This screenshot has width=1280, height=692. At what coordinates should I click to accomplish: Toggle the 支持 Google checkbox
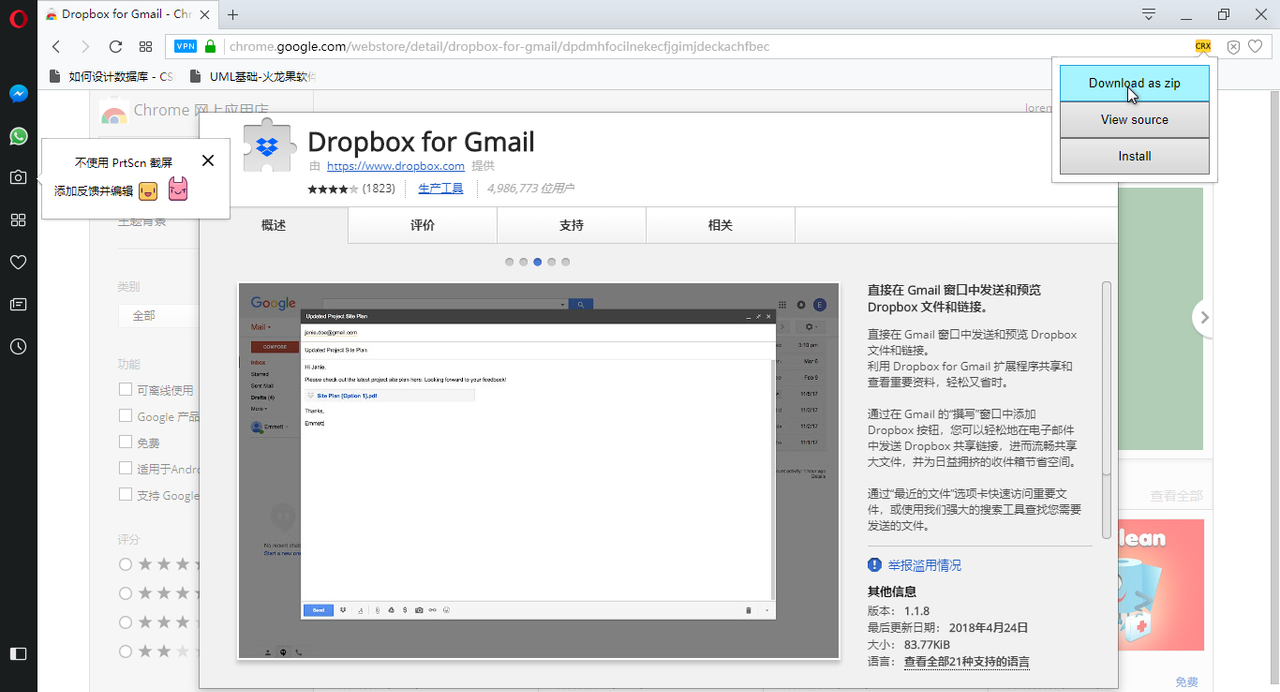coord(126,494)
